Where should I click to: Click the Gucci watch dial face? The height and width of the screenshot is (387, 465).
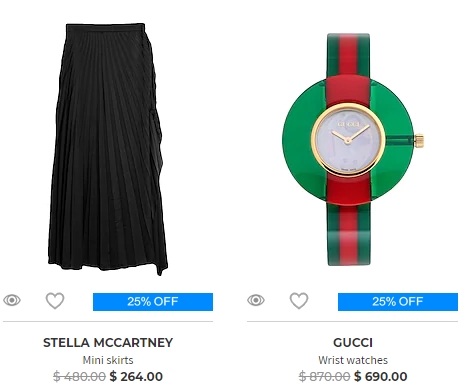pyautogui.click(x=348, y=140)
